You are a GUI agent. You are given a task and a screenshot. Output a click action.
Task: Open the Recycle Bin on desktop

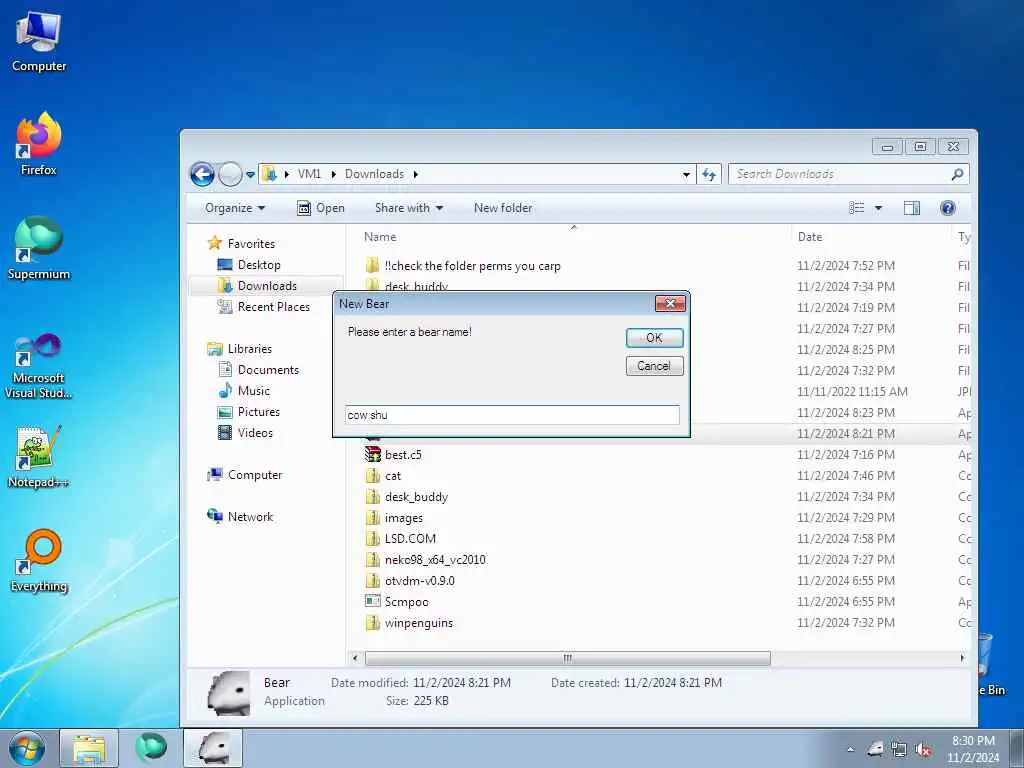tap(991, 664)
